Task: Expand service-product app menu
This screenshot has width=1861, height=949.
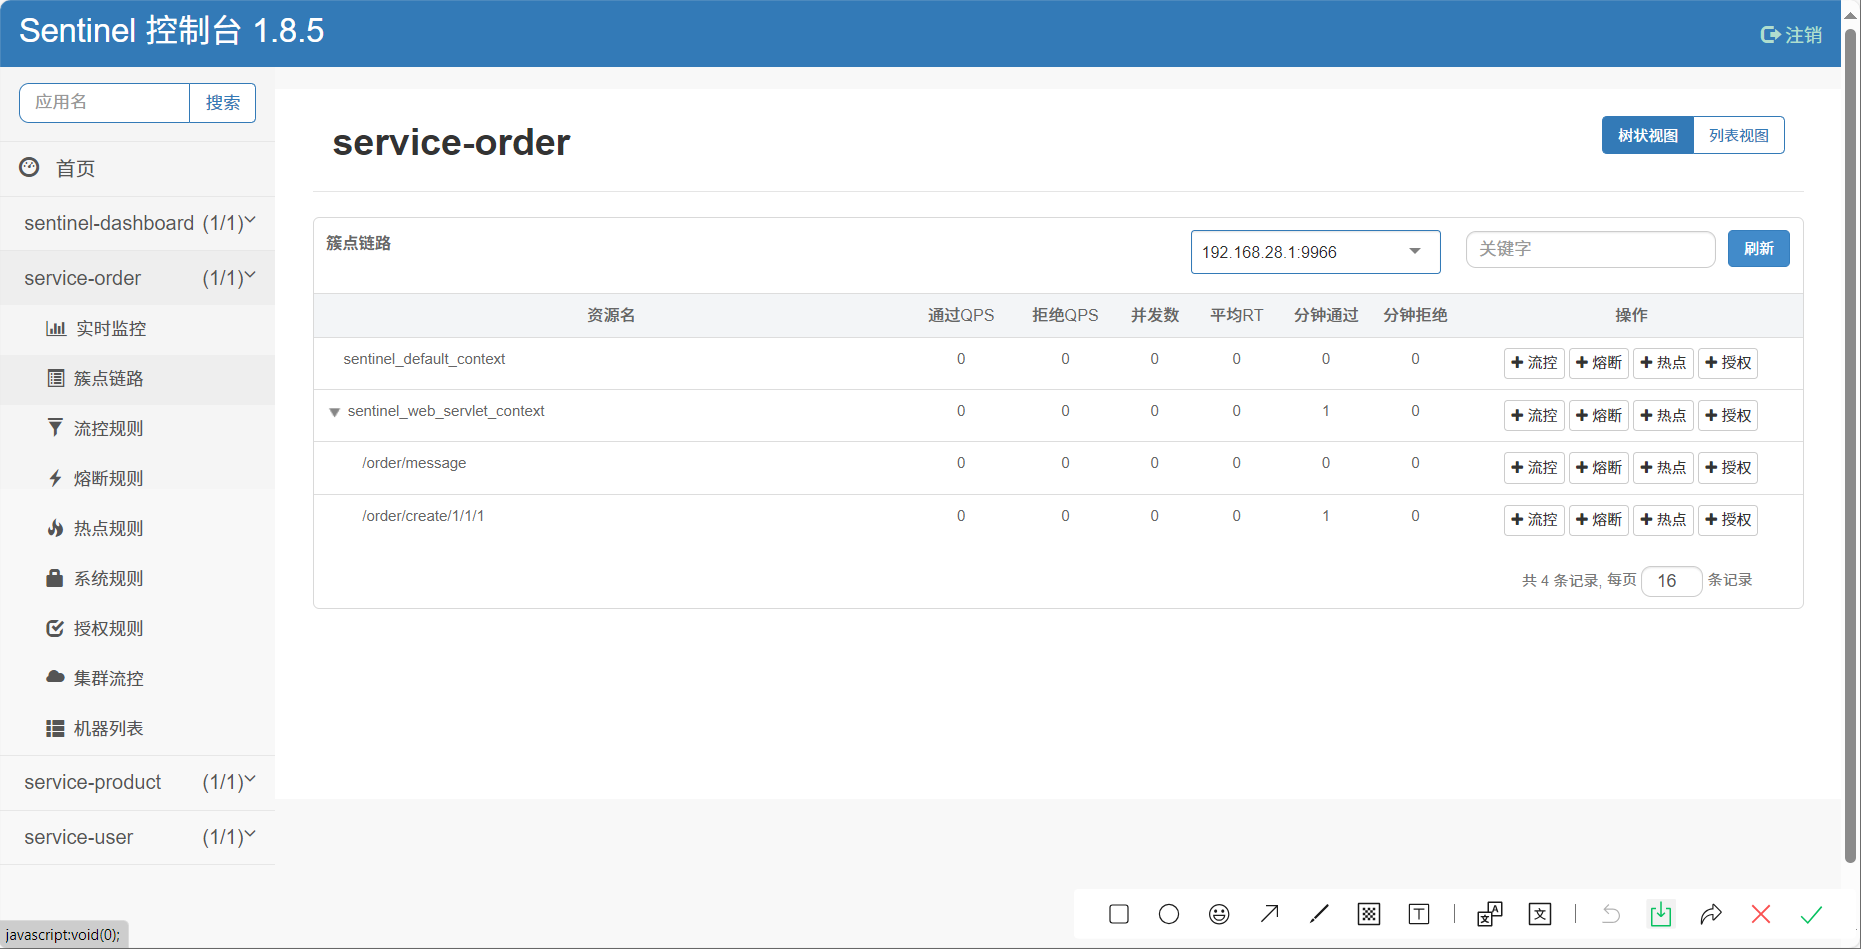Action: click(x=137, y=782)
